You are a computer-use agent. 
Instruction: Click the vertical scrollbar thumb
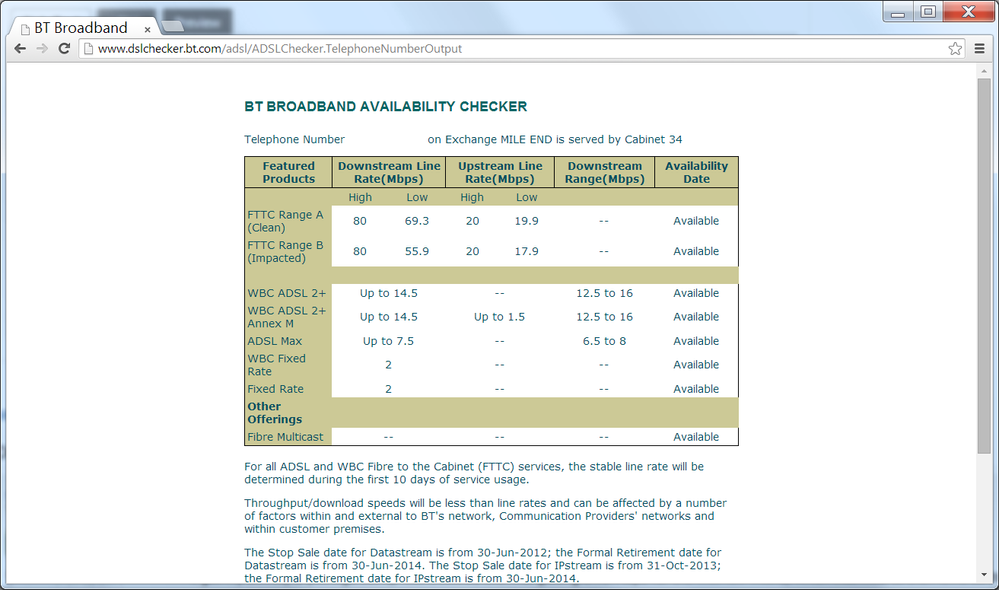(984, 266)
